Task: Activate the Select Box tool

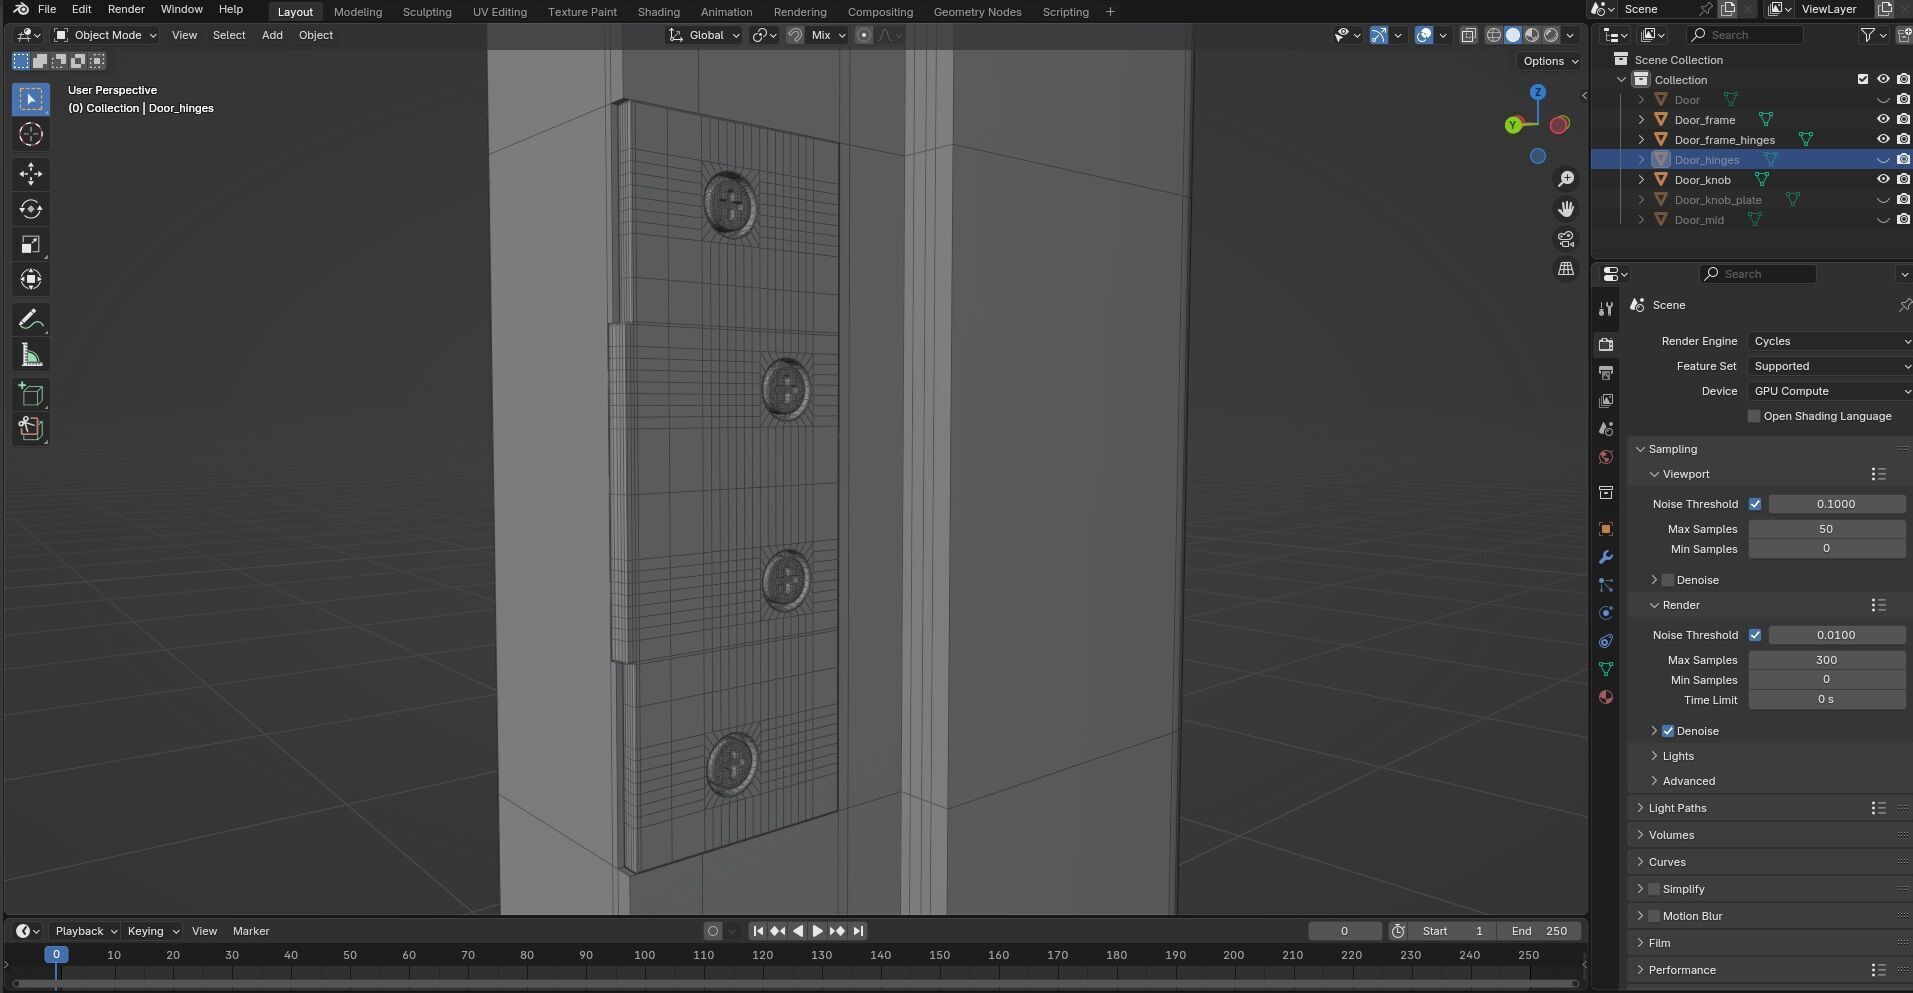Action: (x=31, y=99)
